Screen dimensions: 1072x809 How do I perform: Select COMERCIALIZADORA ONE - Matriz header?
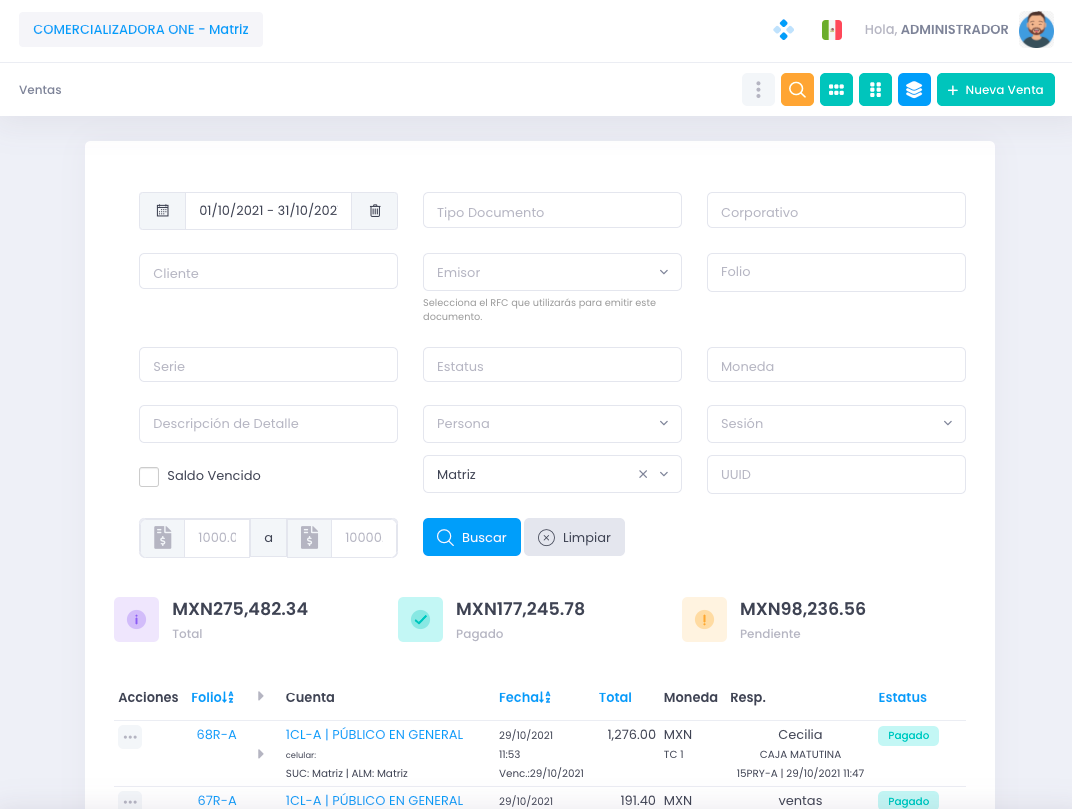(x=140, y=29)
